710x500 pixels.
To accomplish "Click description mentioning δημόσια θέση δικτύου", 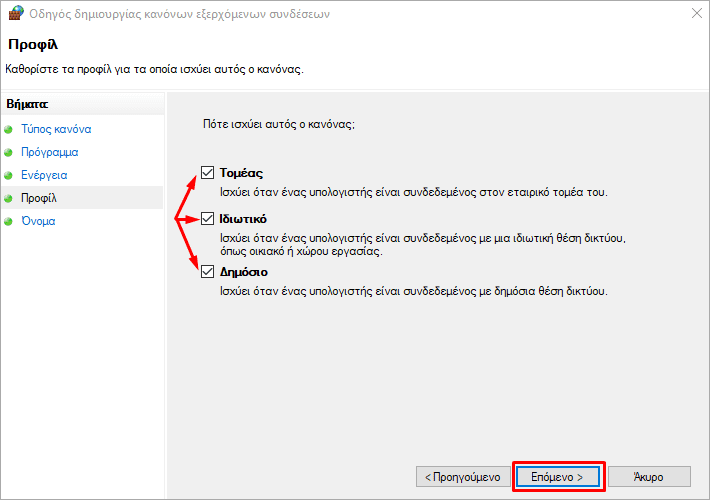I will coord(414,291).
